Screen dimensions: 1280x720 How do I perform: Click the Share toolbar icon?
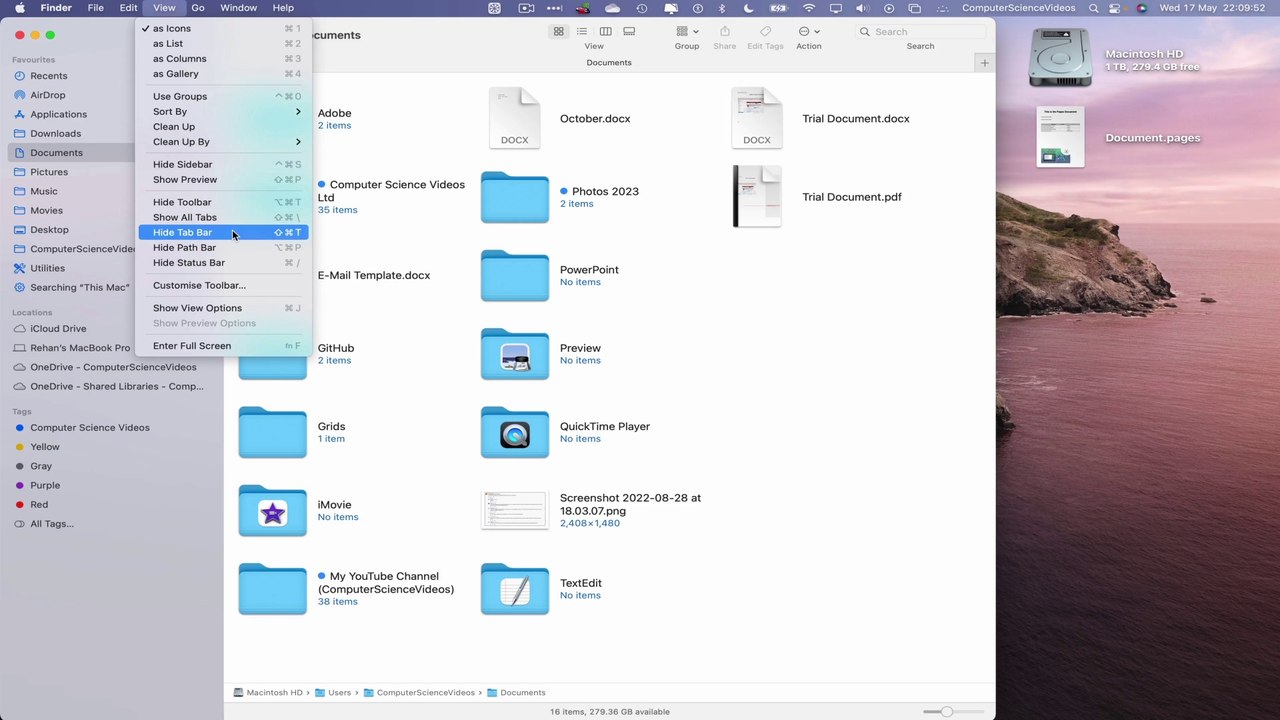coord(725,31)
